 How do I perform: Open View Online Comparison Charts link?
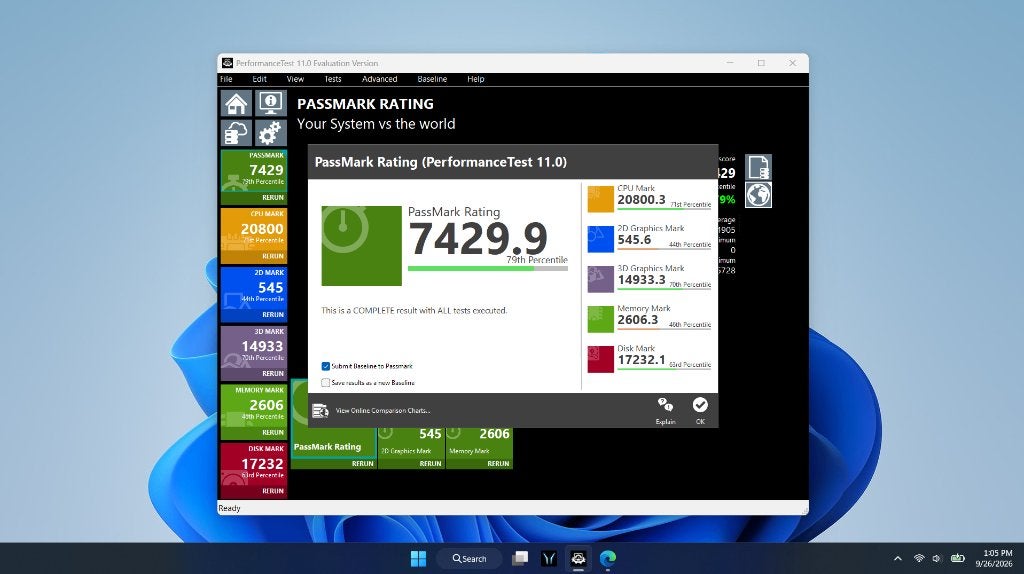tap(383, 411)
